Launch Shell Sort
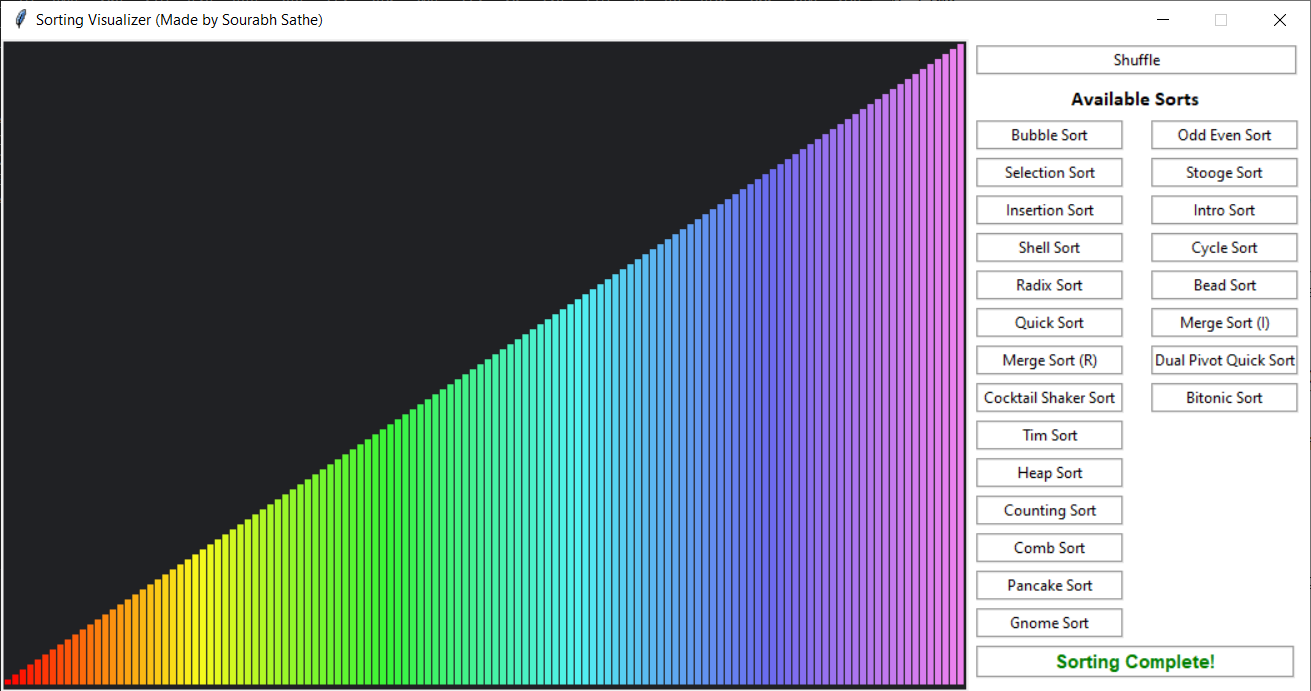Viewport: 1311px width, 691px height. pos(1049,247)
